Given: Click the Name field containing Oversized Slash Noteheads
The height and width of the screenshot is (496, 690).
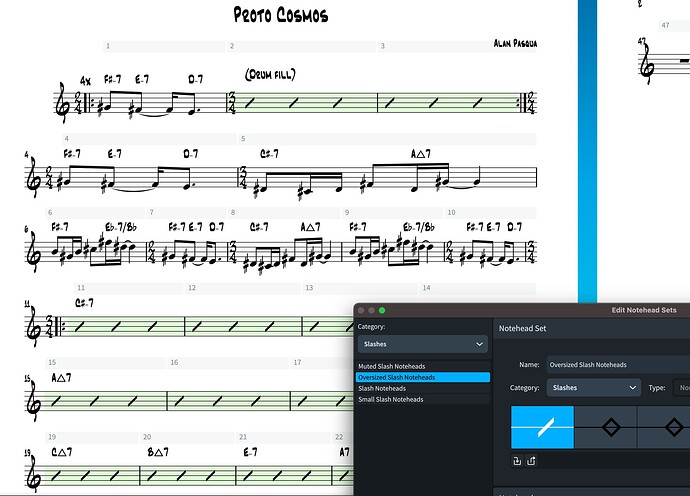Looking at the screenshot, I should click(x=618, y=364).
